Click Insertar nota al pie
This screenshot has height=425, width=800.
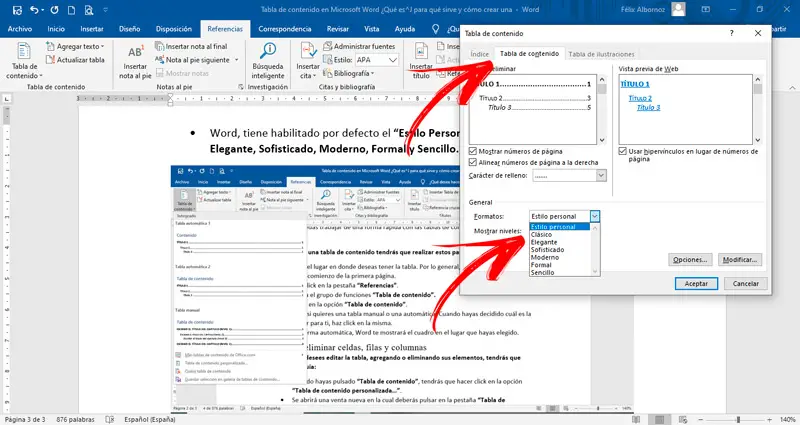(x=135, y=61)
